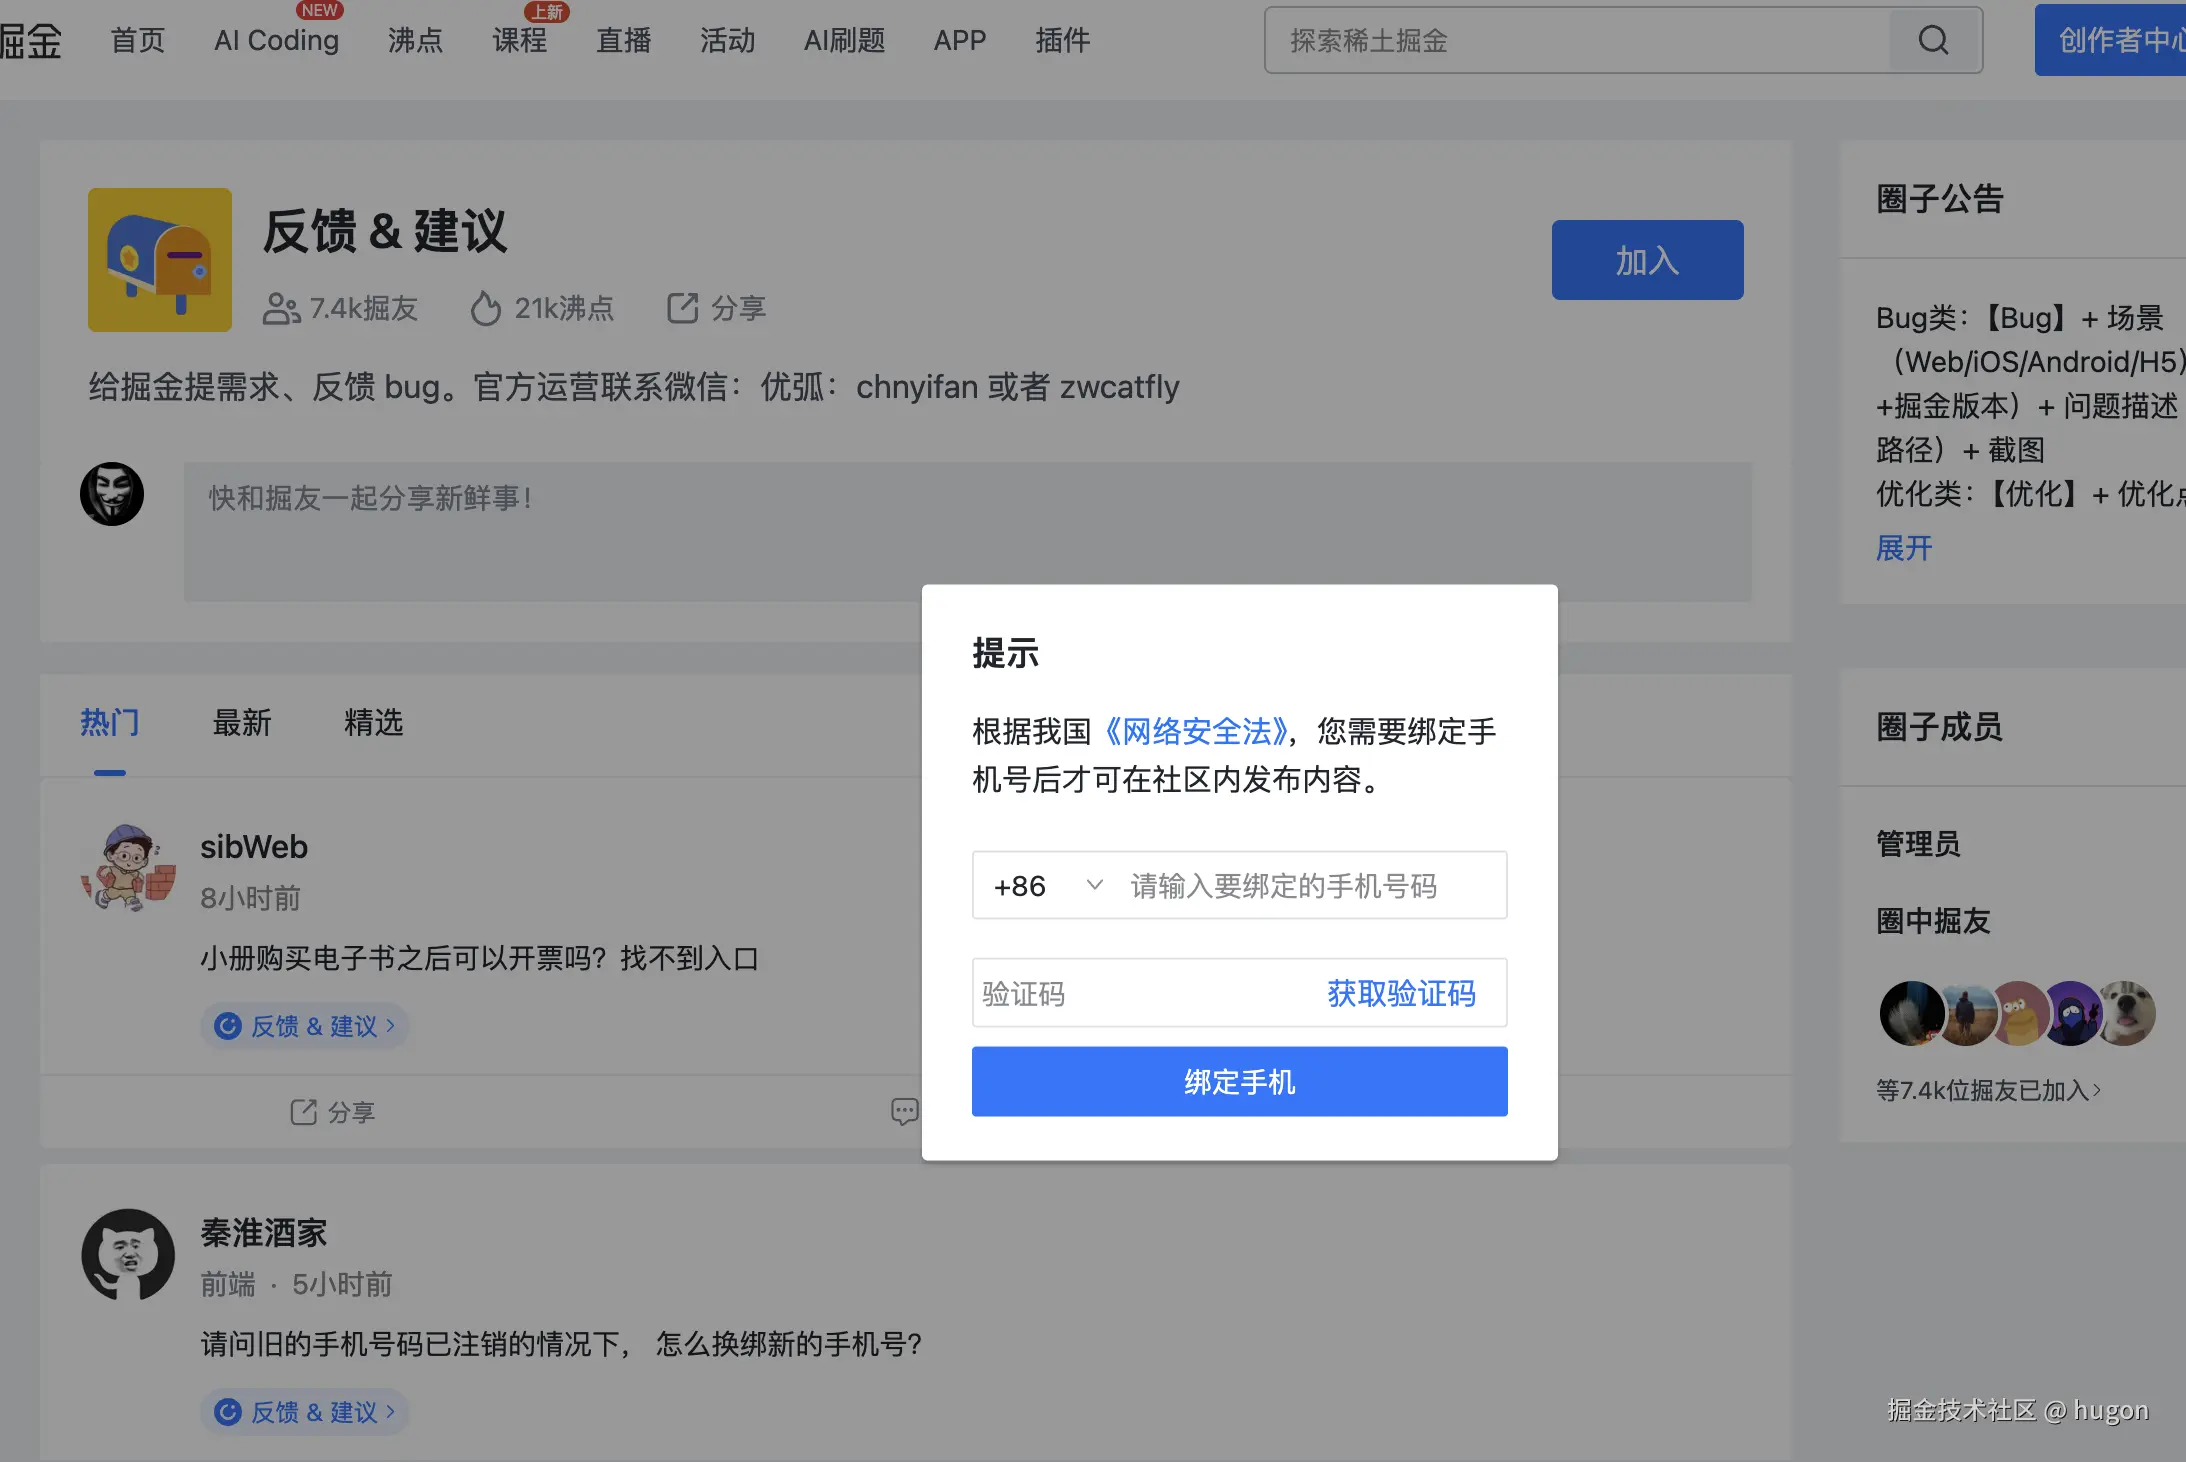The width and height of the screenshot is (2186, 1462).
Task: Click the share icon on sibWeb's post
Action: (305, 1112)
